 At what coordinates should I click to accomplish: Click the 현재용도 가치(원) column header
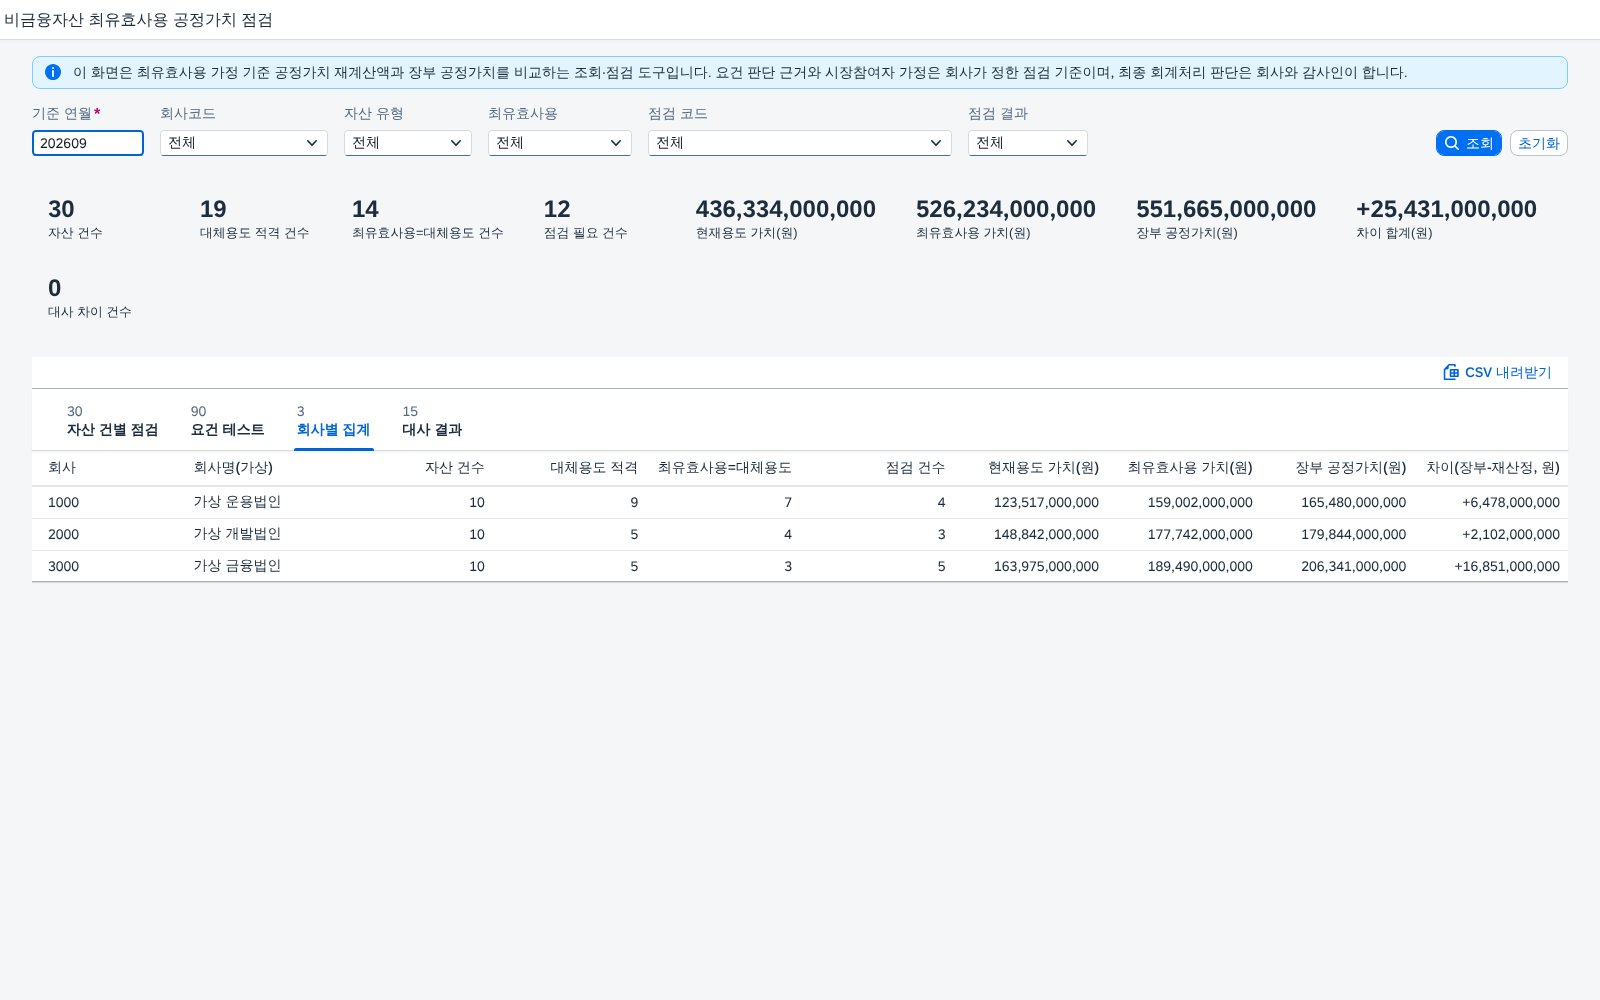coord(1043,468)
